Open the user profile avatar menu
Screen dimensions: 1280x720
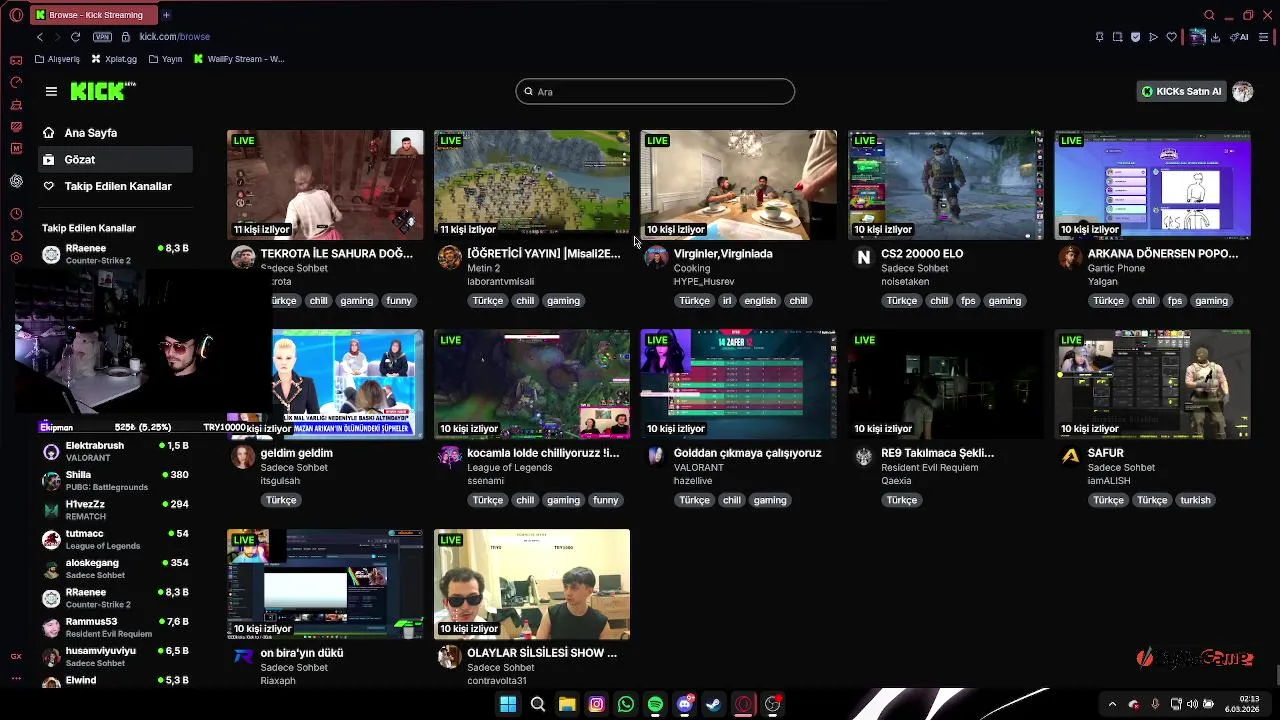coord(1243,91)
